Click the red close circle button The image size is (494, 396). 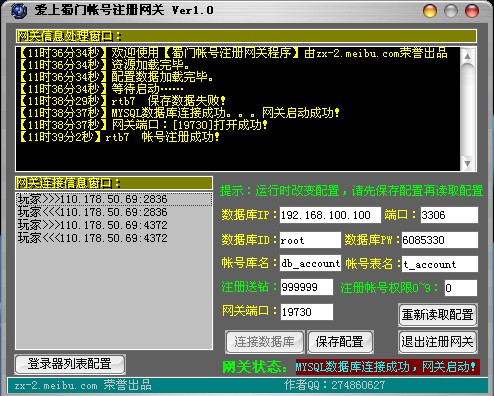[472, 11]
